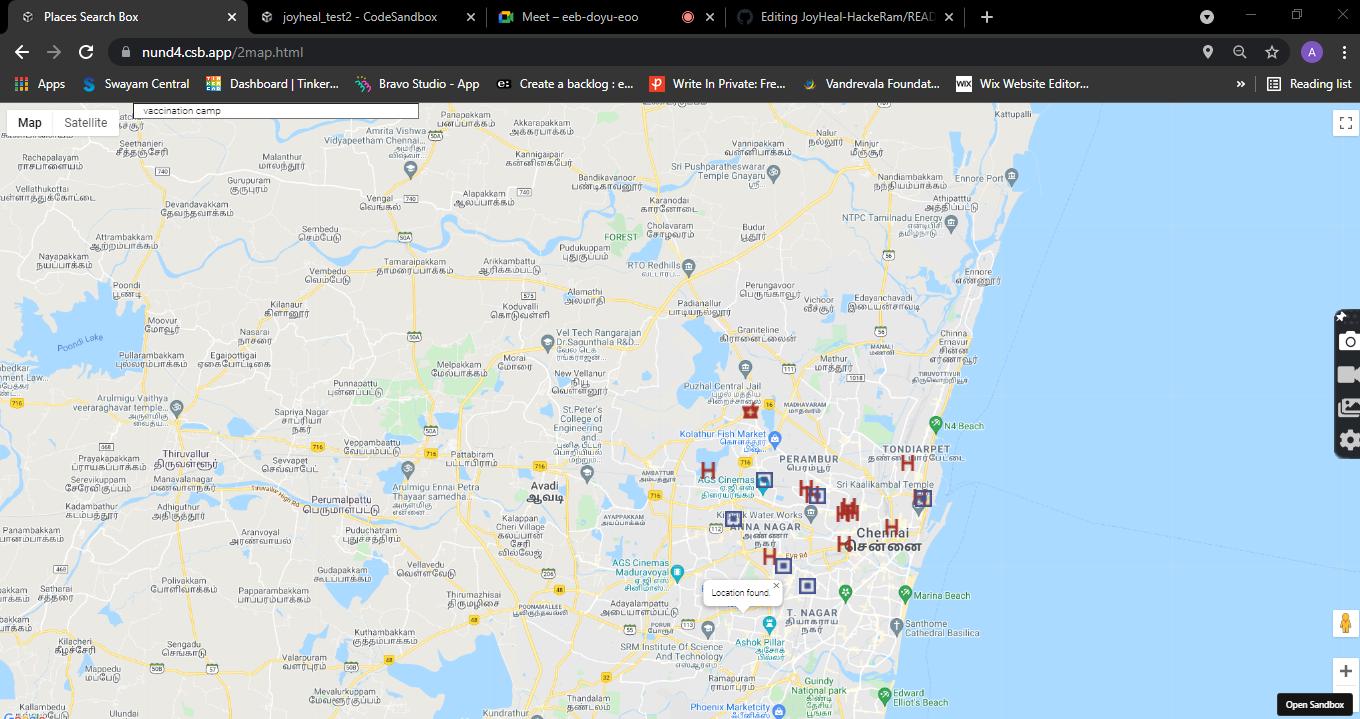Open Sandbox button at bottom right
The height and width of the screenshot is (719, 1360).
coord(1314,705)
